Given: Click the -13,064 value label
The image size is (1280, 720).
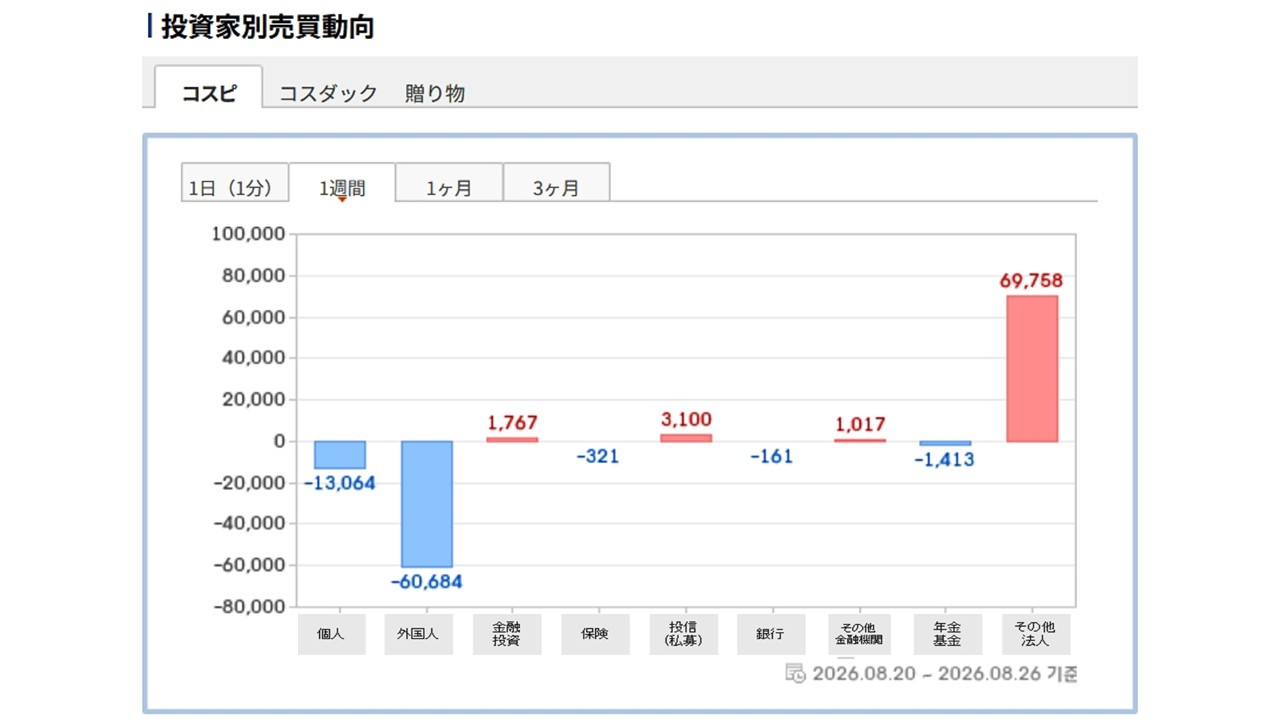Looking at the screenshot, I should [x=340, y=483].
